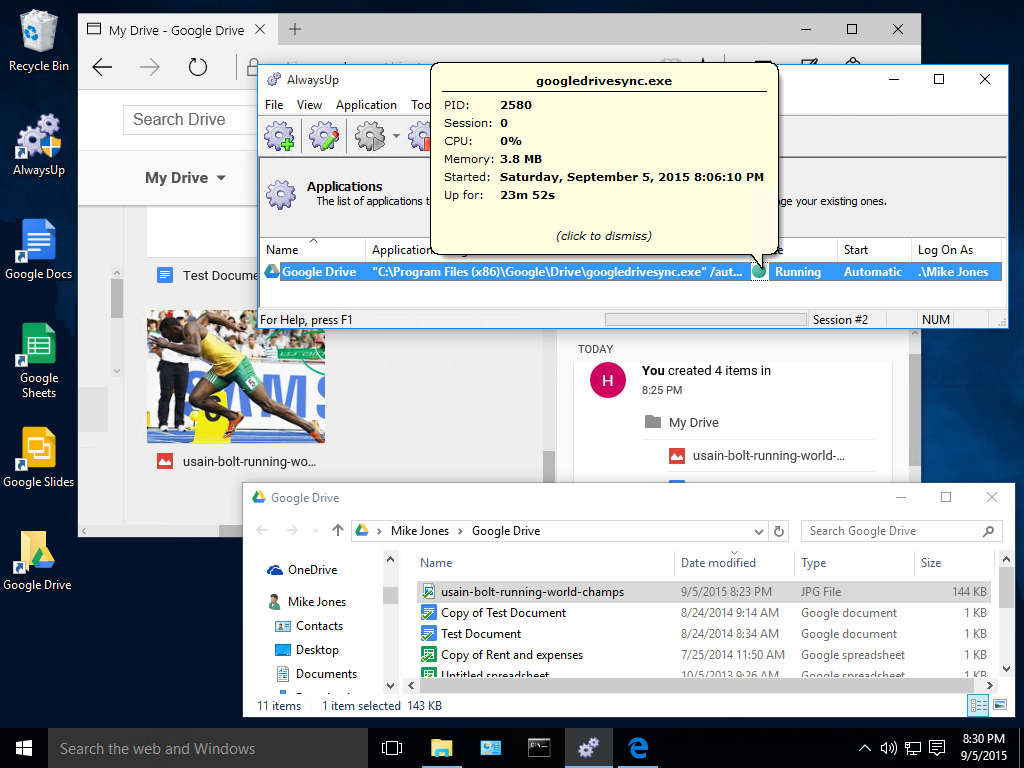This screenshot has height=768, width=1024.
Task: Click the Stop Application gear icon in AlwaysUp
Action: [419, 136]
